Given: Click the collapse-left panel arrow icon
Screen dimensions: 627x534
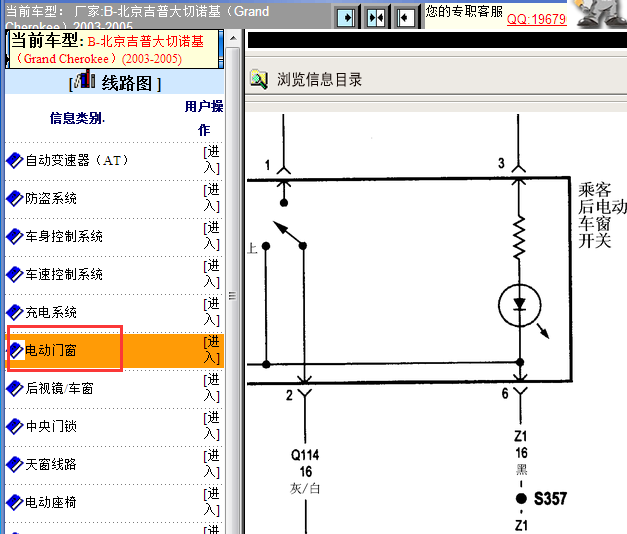Looking at the screenshot, I should (x=405, y=18).
